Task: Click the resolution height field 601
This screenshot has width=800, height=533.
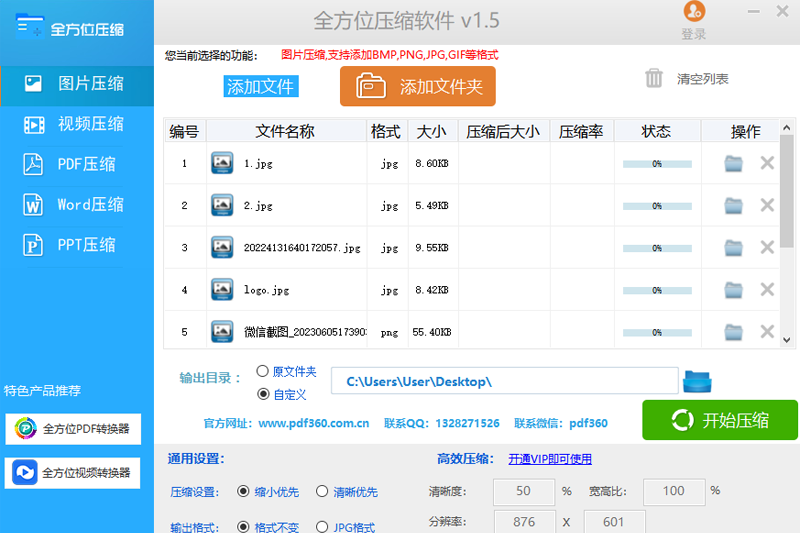Action: coord(614,522)
